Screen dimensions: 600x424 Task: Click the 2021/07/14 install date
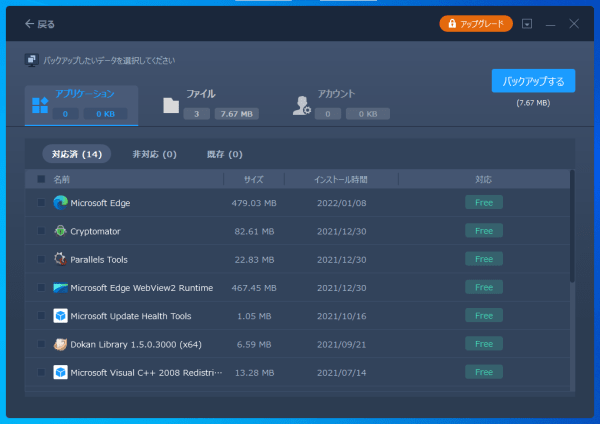(x=342, y=373)
